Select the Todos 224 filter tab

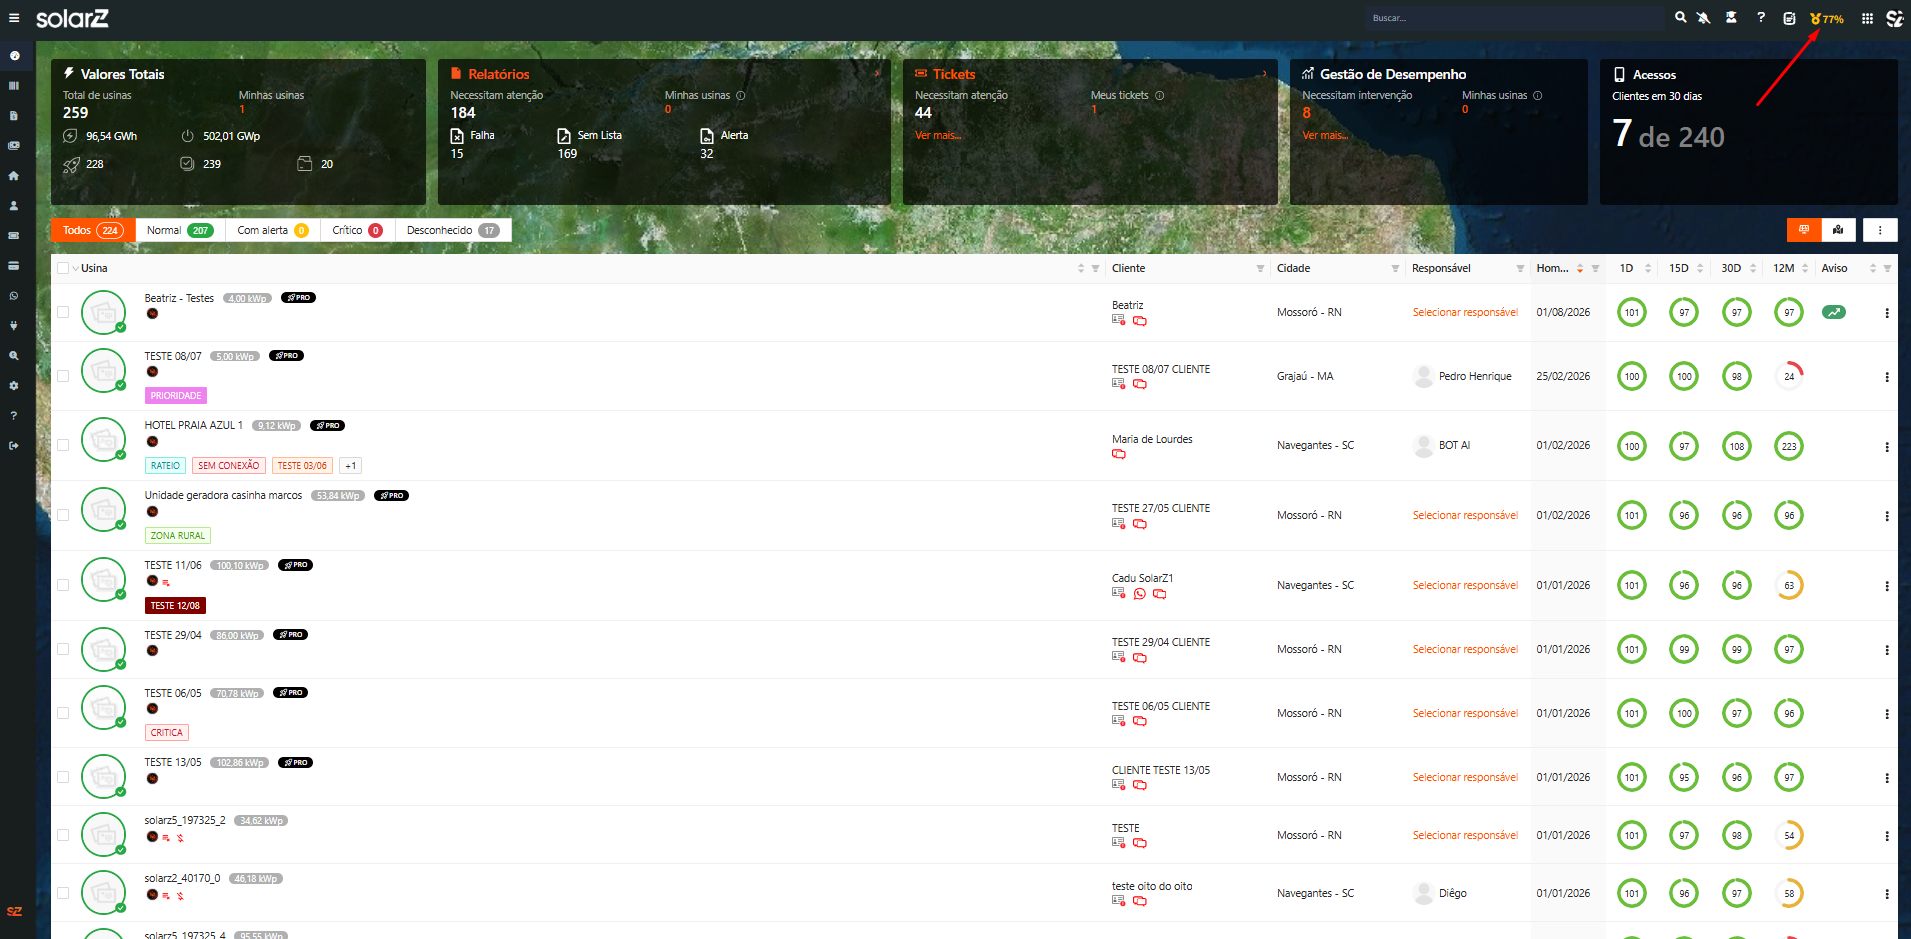(93, 230)
